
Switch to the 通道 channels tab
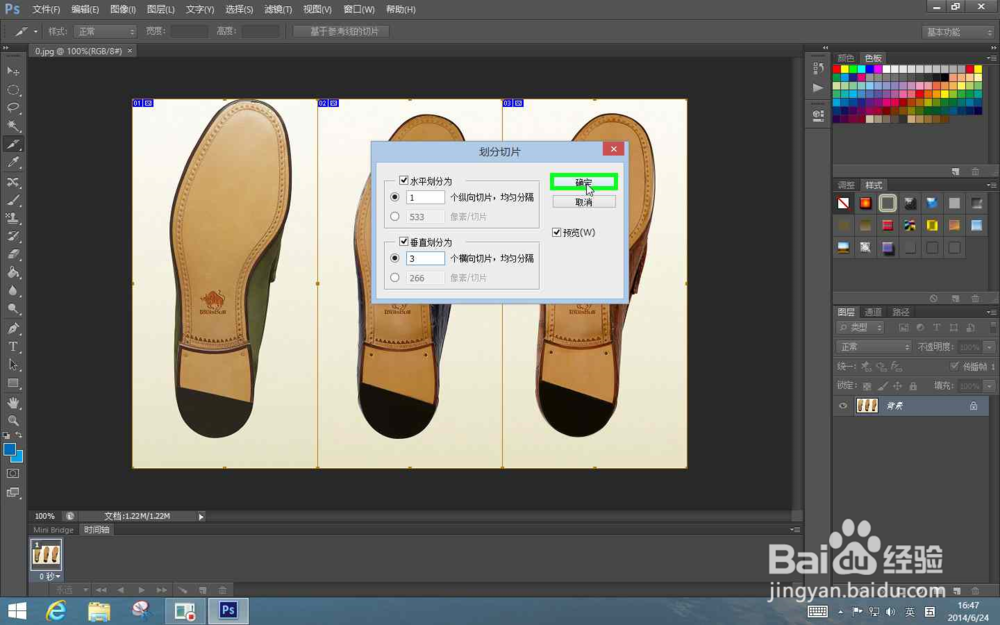point(873,312)
